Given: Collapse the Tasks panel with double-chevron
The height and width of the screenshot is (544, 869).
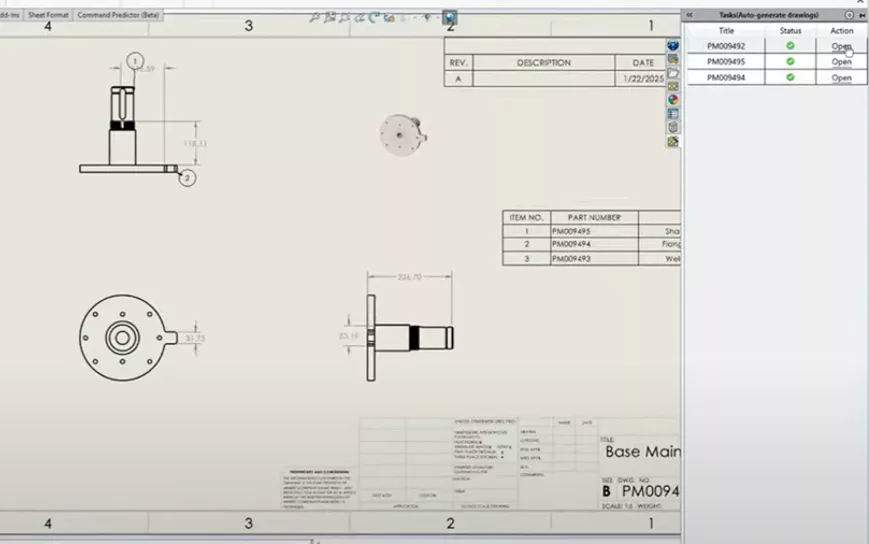Looking at the screenshot, I should (688, 15).
